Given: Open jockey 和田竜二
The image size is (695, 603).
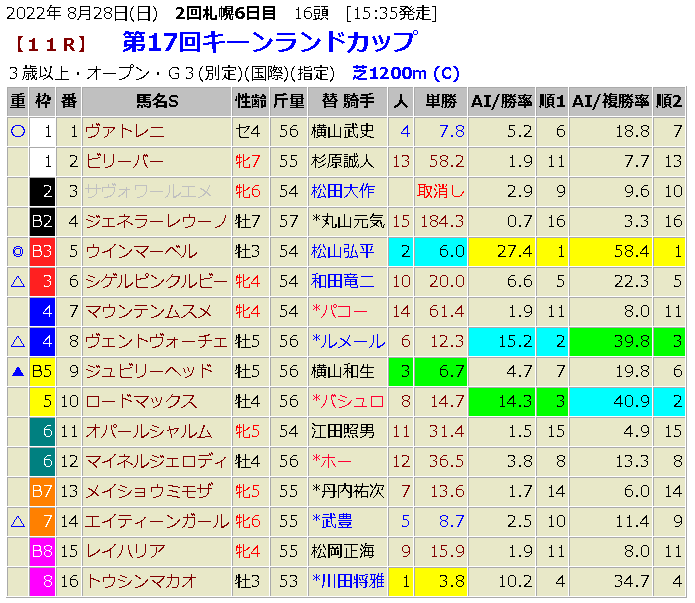Looking at the screenshot, I should coord(343,282).
